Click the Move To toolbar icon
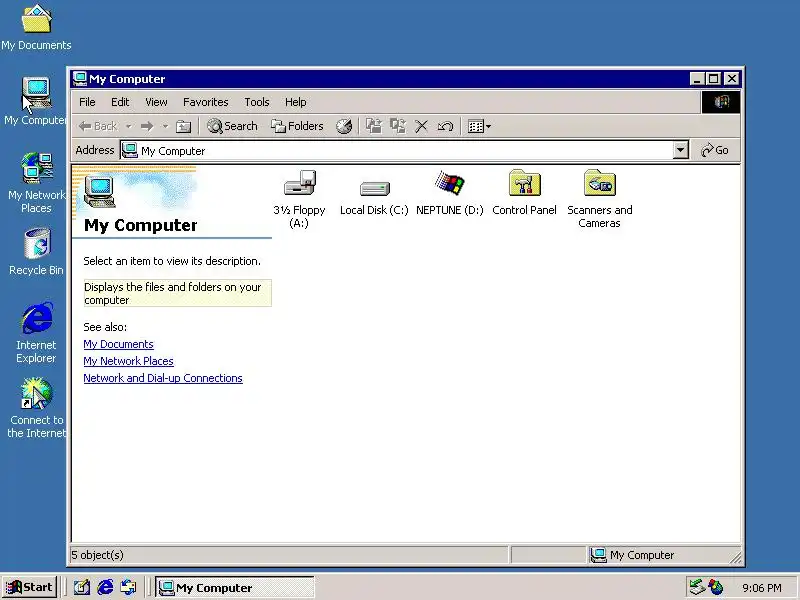Viewport: 800px width, 600px height. (374, 126)
